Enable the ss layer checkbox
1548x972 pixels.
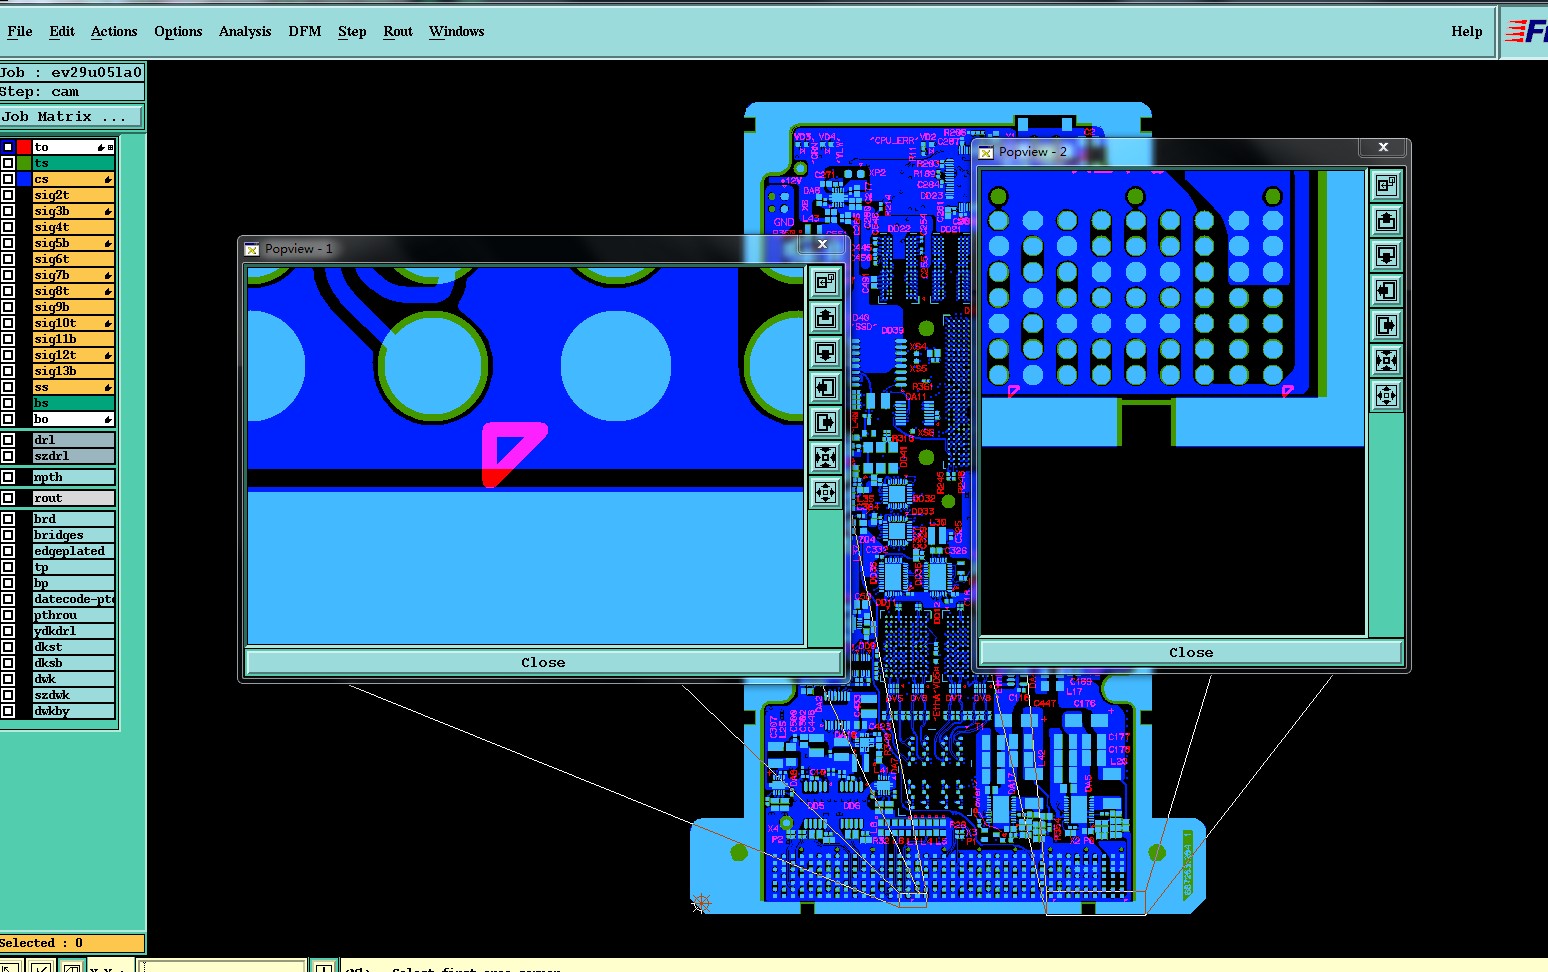8,387
